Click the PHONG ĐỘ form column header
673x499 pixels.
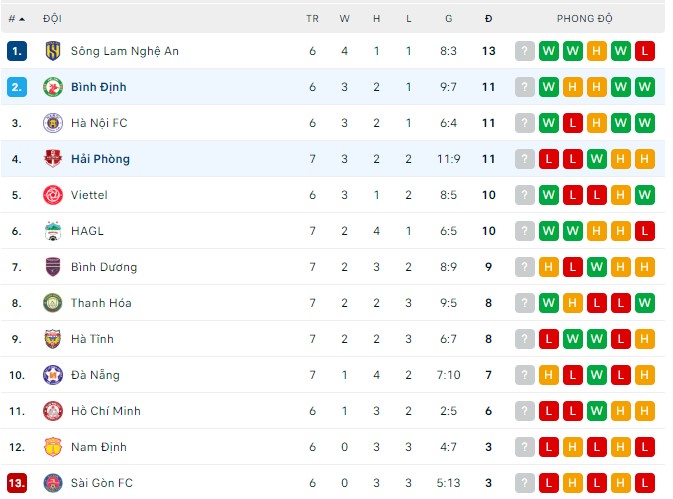(x=585, y=19)
